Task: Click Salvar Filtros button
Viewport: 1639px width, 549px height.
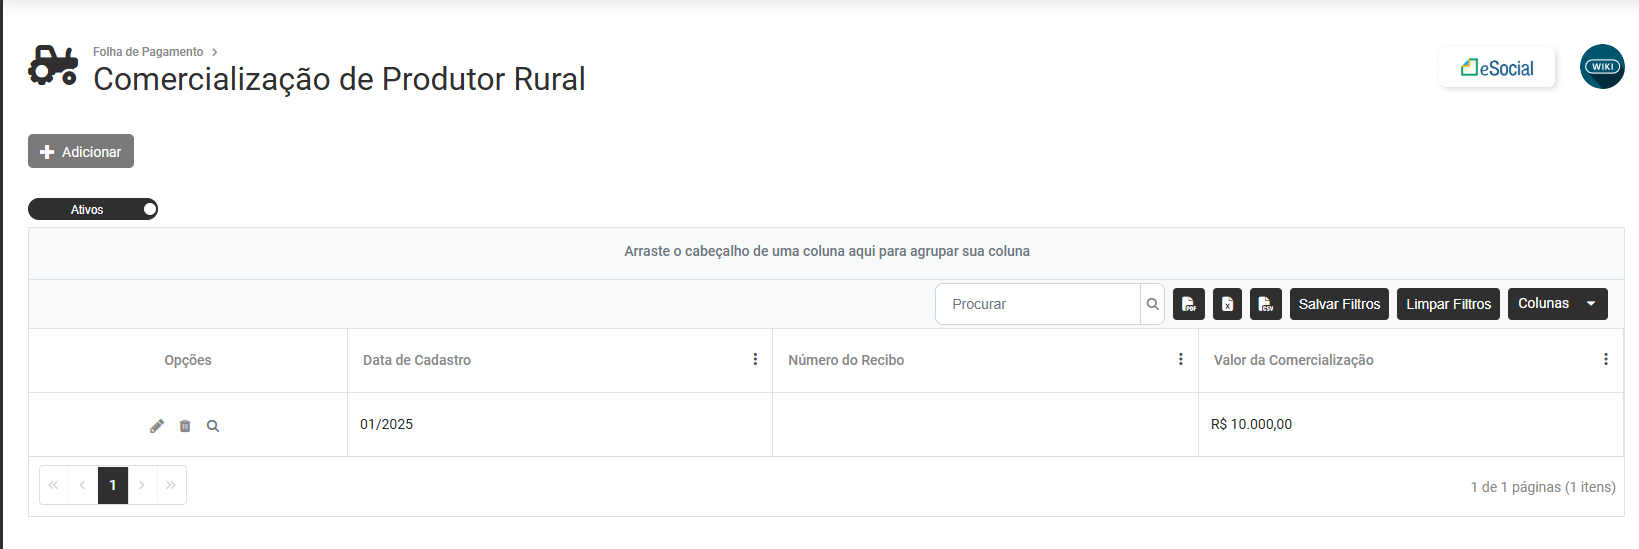Action: tap(1339, 304)
